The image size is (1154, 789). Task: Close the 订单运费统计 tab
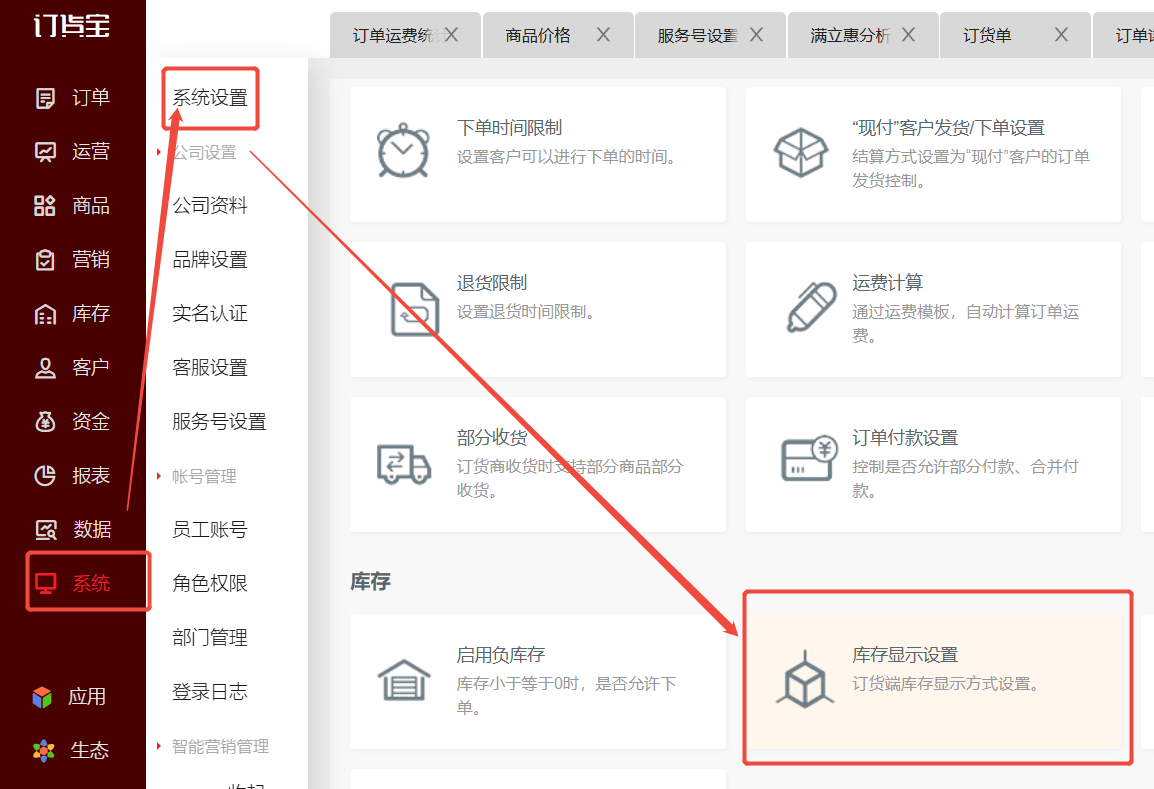451,35
